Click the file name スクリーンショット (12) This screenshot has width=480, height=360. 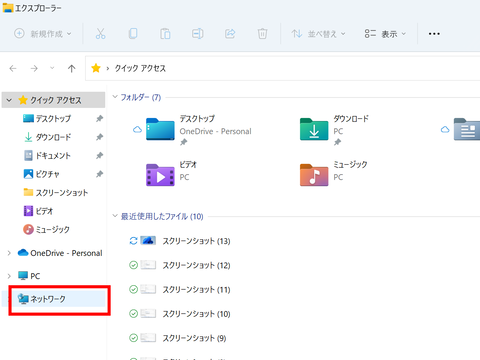point(196,265)
